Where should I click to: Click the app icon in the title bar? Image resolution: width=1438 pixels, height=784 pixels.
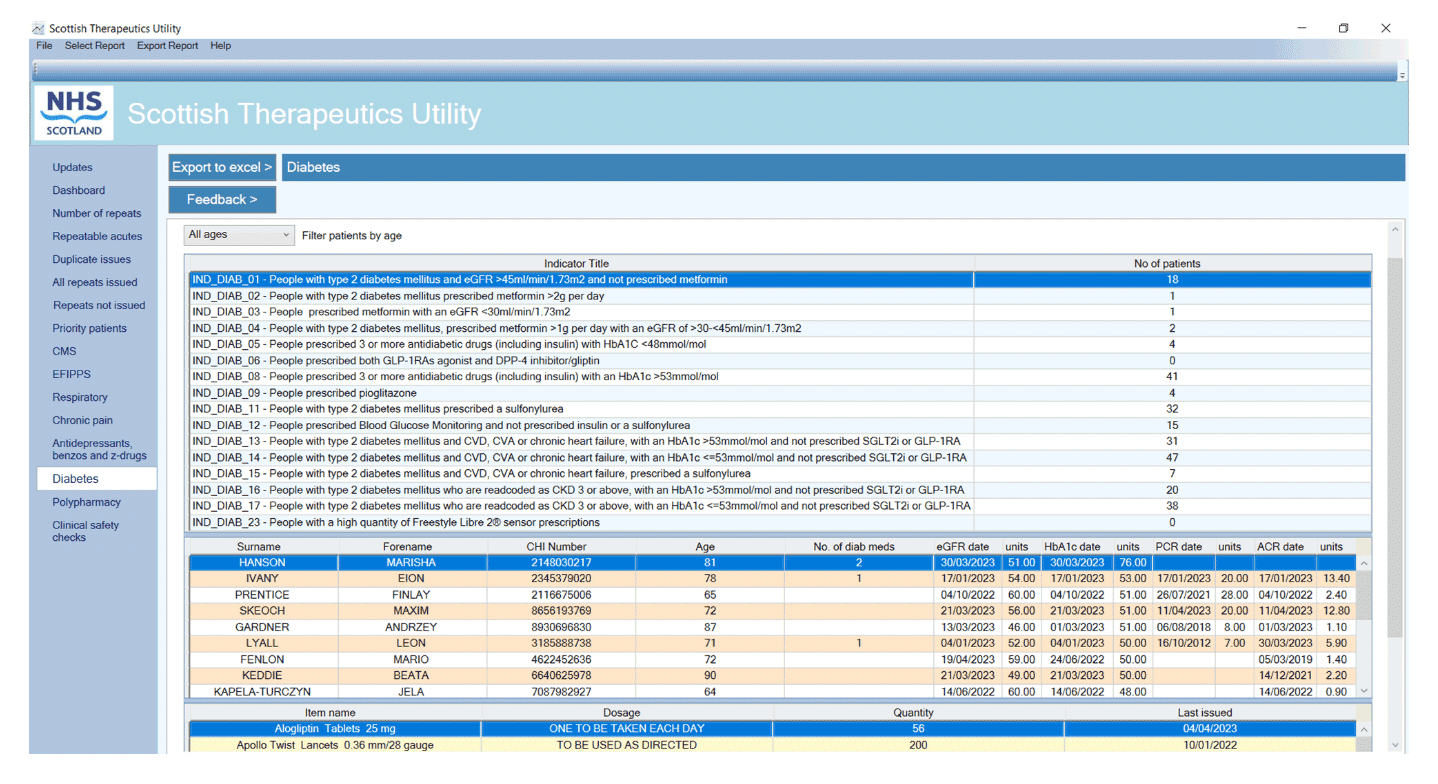point(38,28)
